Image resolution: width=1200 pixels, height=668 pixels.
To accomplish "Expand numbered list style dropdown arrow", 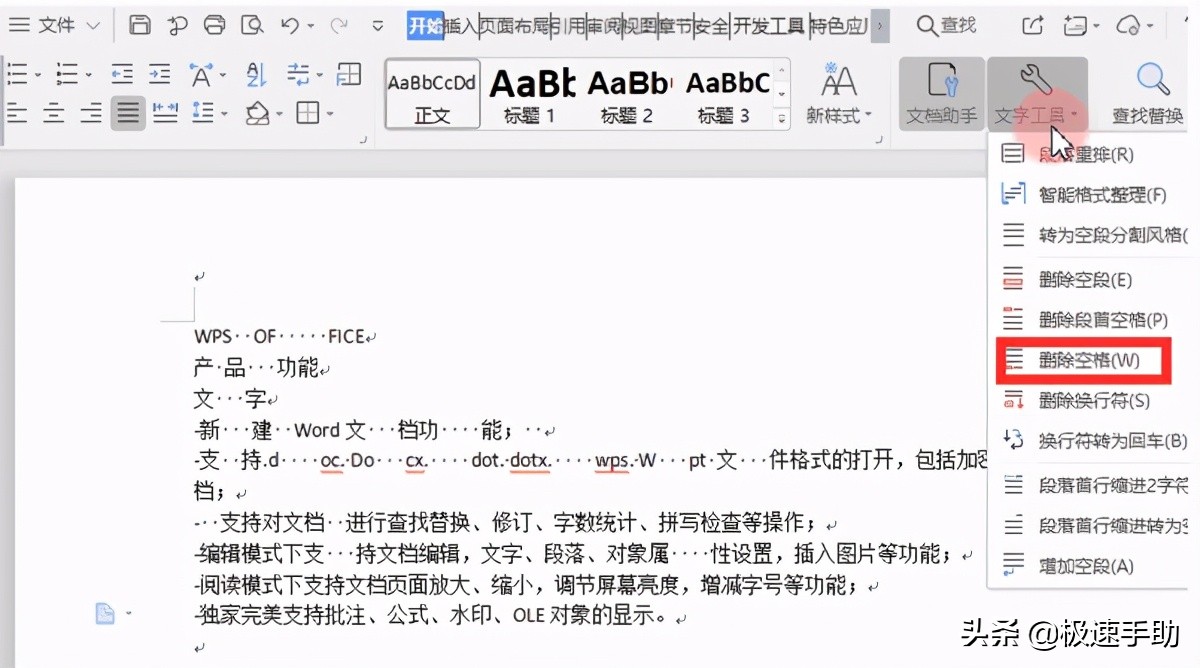I will coord(88,75).
